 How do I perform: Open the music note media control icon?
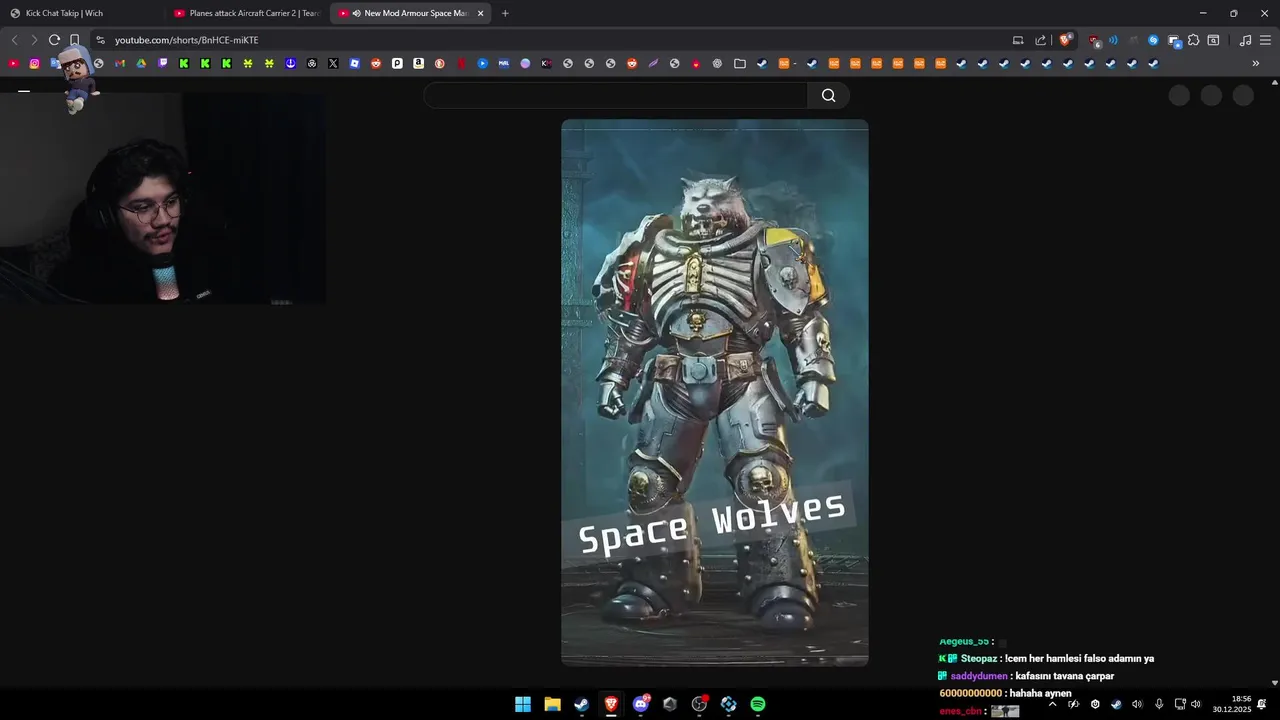click(1245, 40)
